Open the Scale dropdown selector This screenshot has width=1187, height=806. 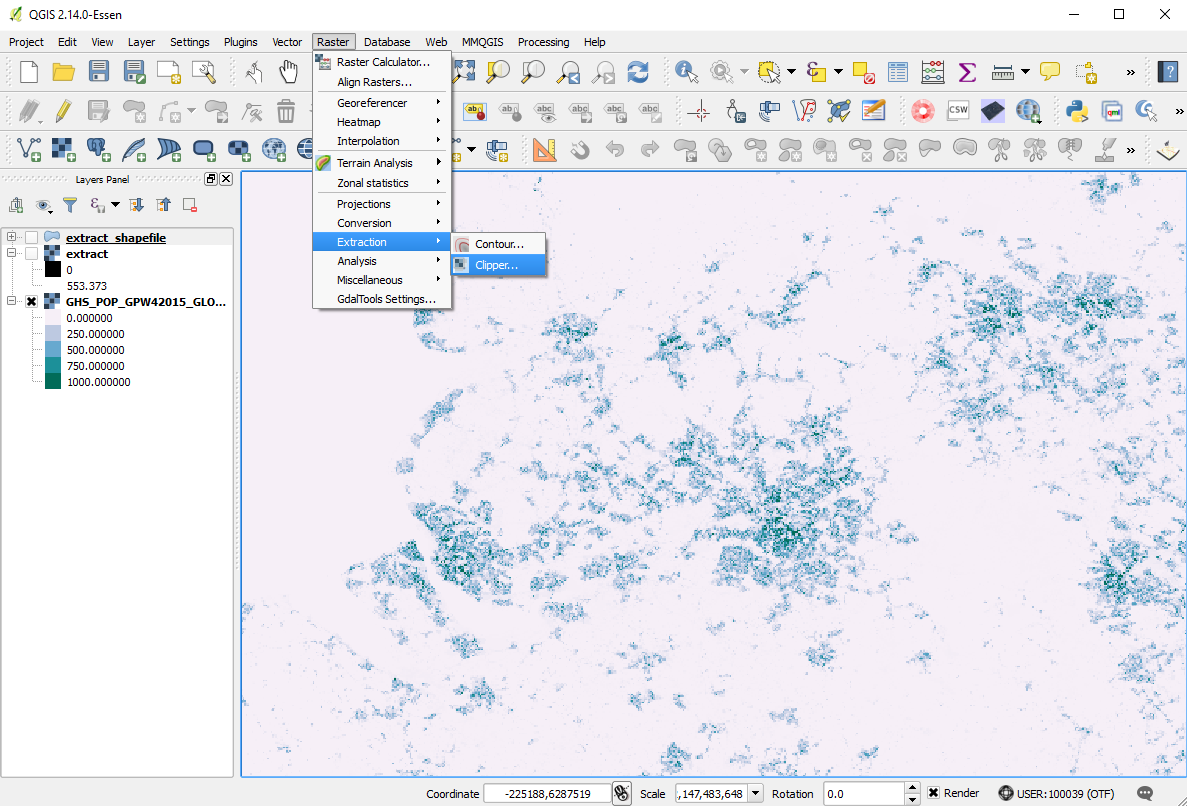click(755, 793)
